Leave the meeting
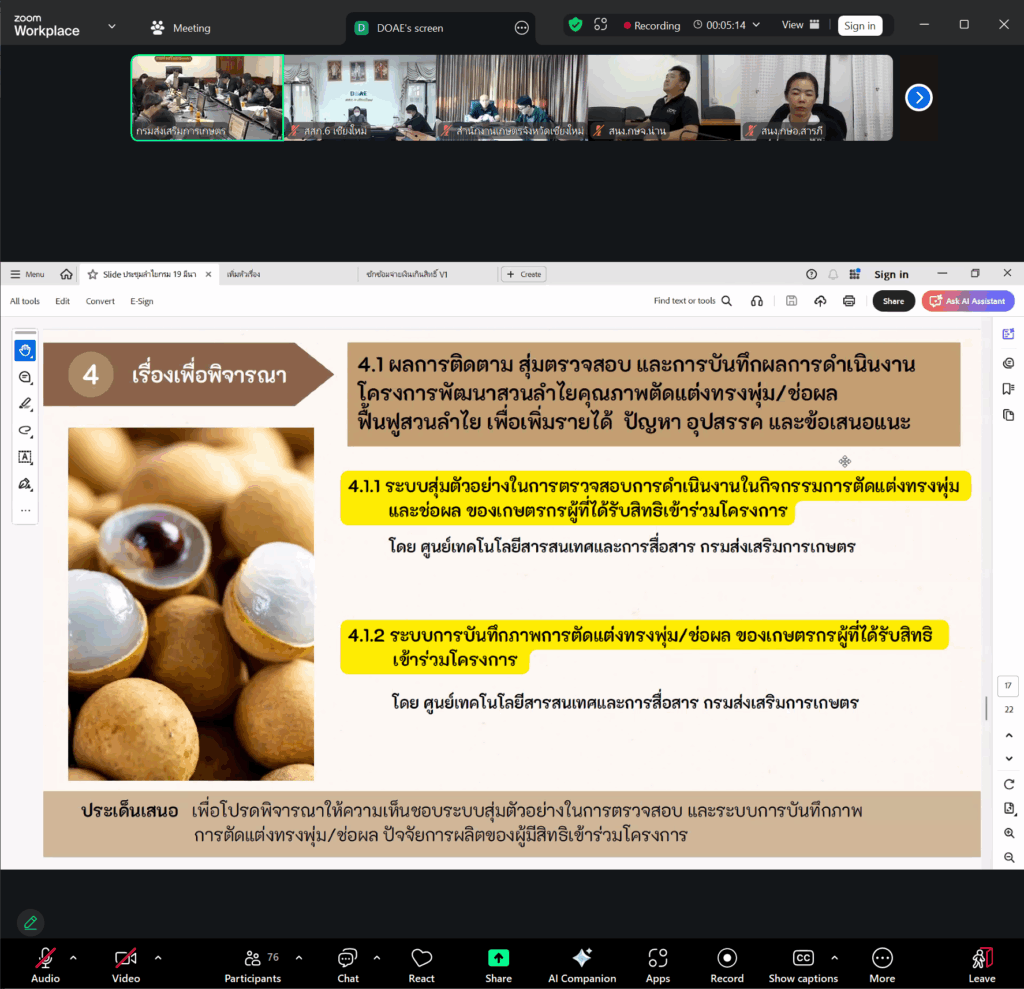This screenshot has height=989, width=1024. [x=981, y=964]
